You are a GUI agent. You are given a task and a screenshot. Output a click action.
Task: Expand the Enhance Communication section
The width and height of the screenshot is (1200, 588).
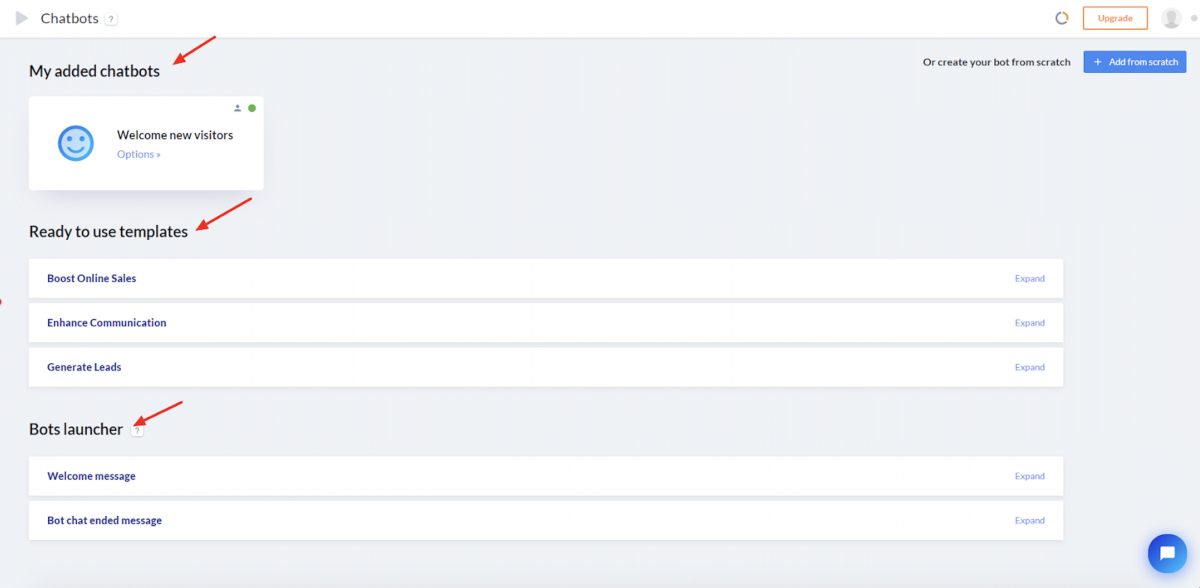1029,323
